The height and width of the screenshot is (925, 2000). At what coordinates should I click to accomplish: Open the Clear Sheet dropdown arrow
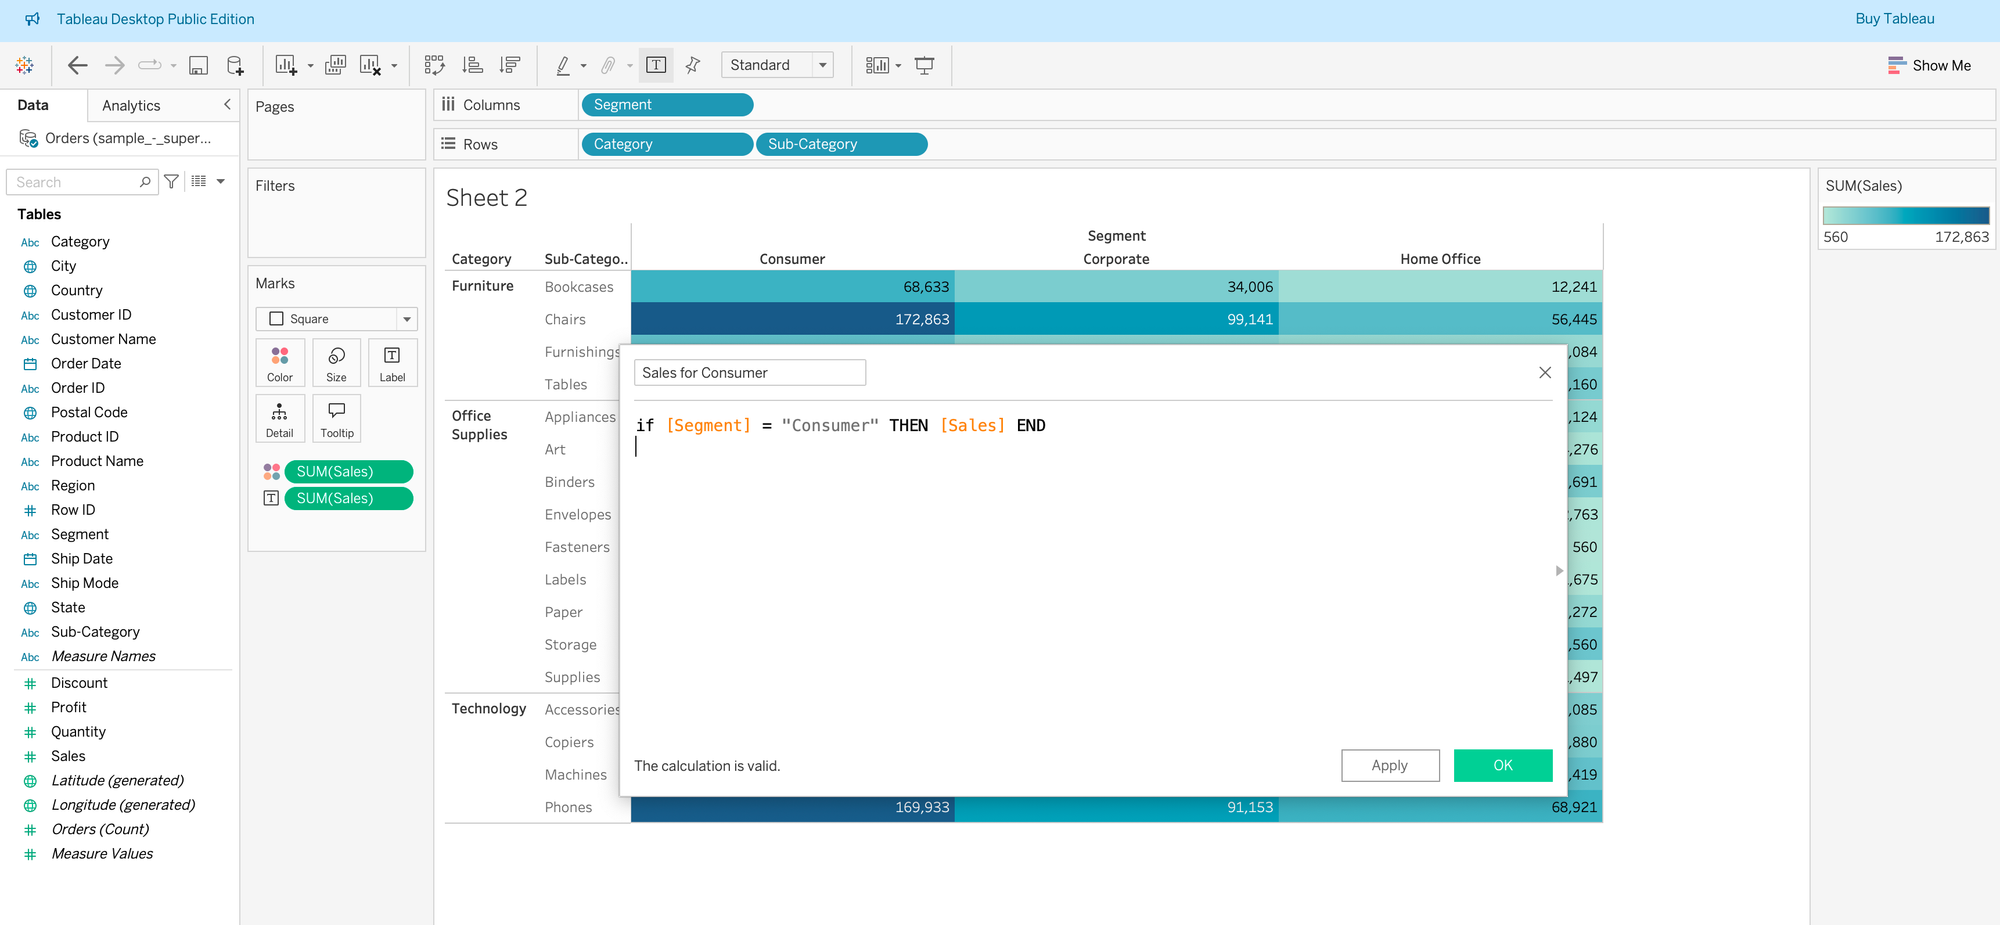(x=394, y=66)
